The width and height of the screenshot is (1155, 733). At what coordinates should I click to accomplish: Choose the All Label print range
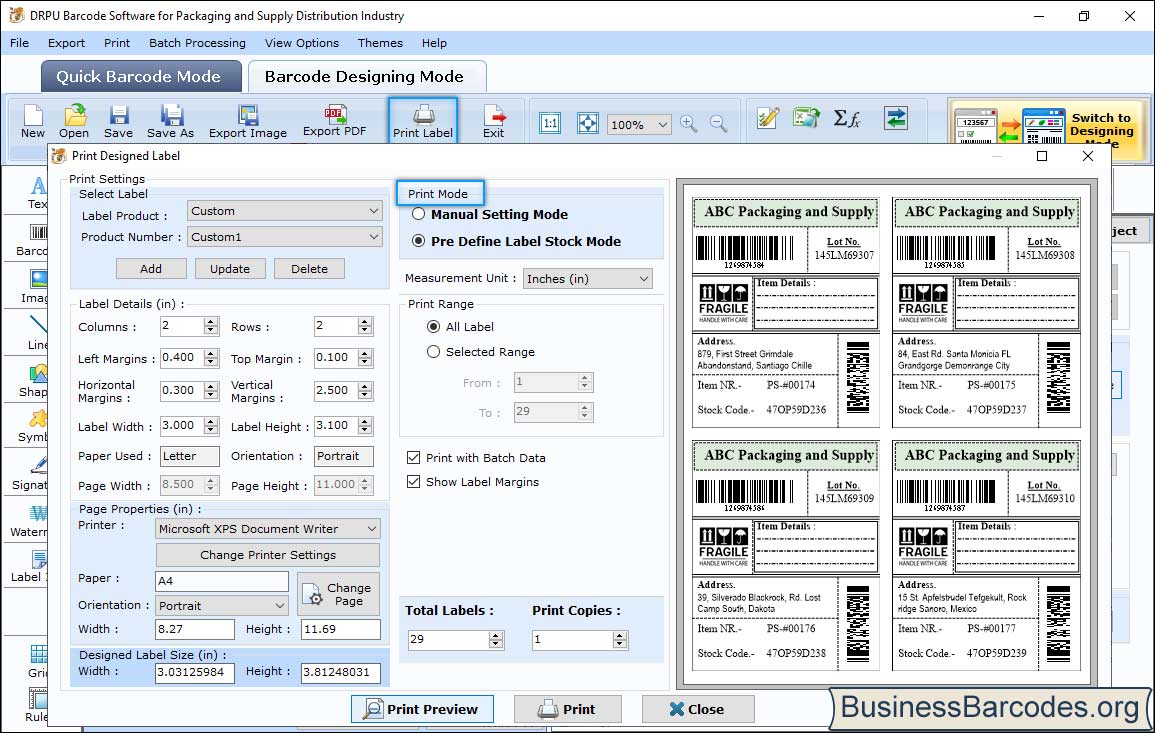pyautogui.click(x=433, y=326)
